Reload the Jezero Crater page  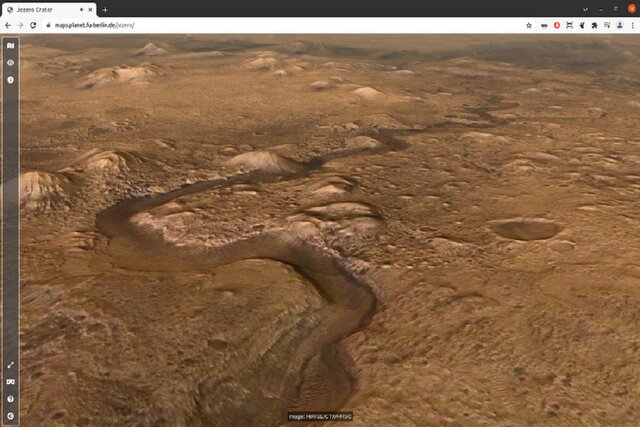pyautogui.click(x=33, y=24)
